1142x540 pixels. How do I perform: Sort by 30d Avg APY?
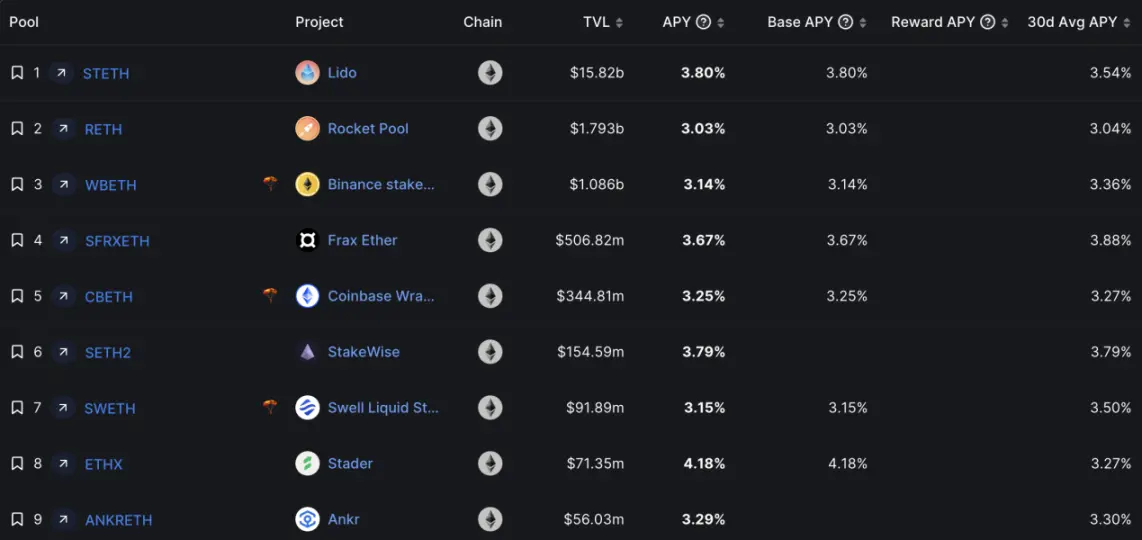pyautogui.click(x=1127, y=23)
